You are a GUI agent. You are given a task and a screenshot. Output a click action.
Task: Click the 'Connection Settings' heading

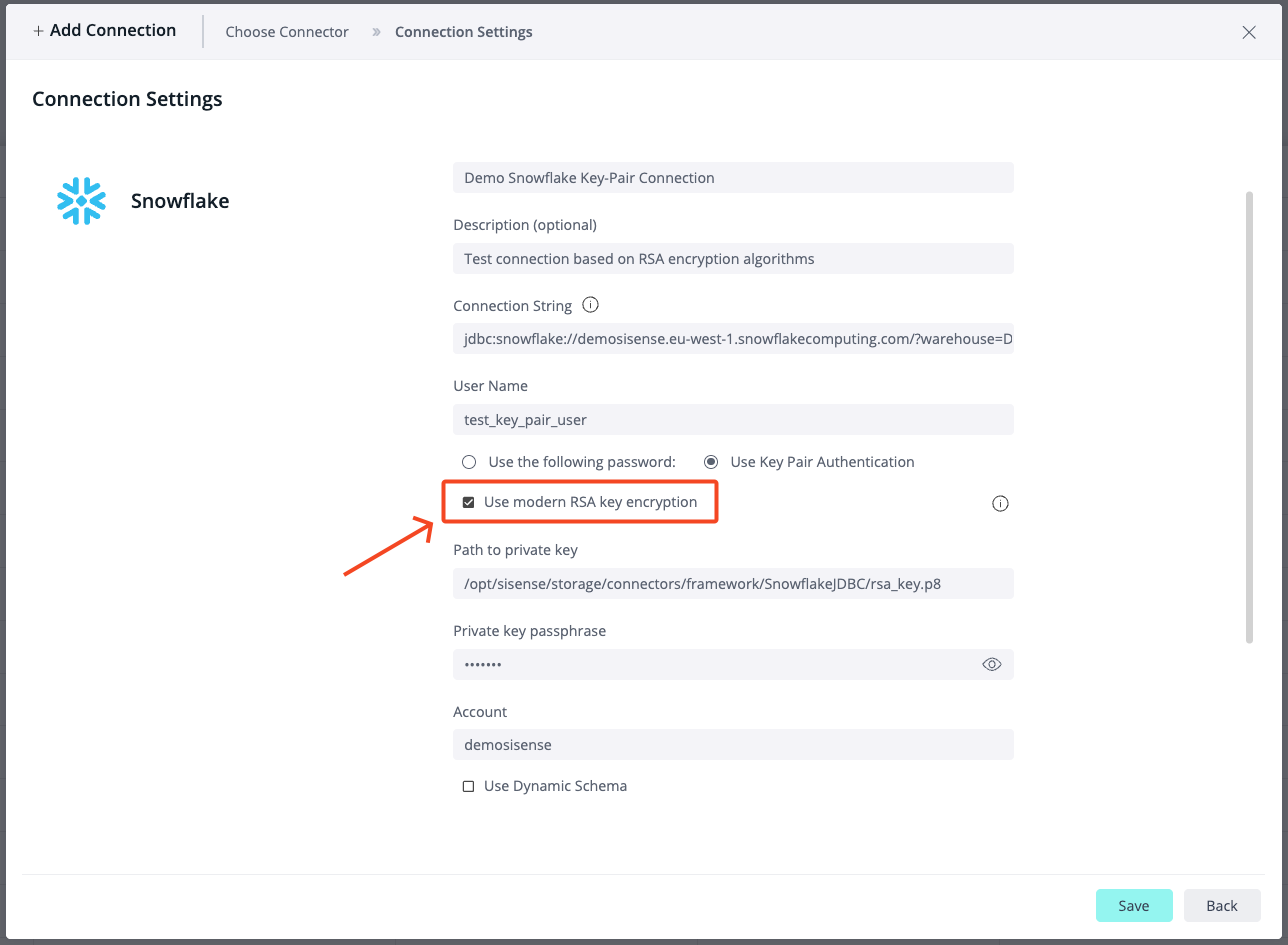(127, 99)
